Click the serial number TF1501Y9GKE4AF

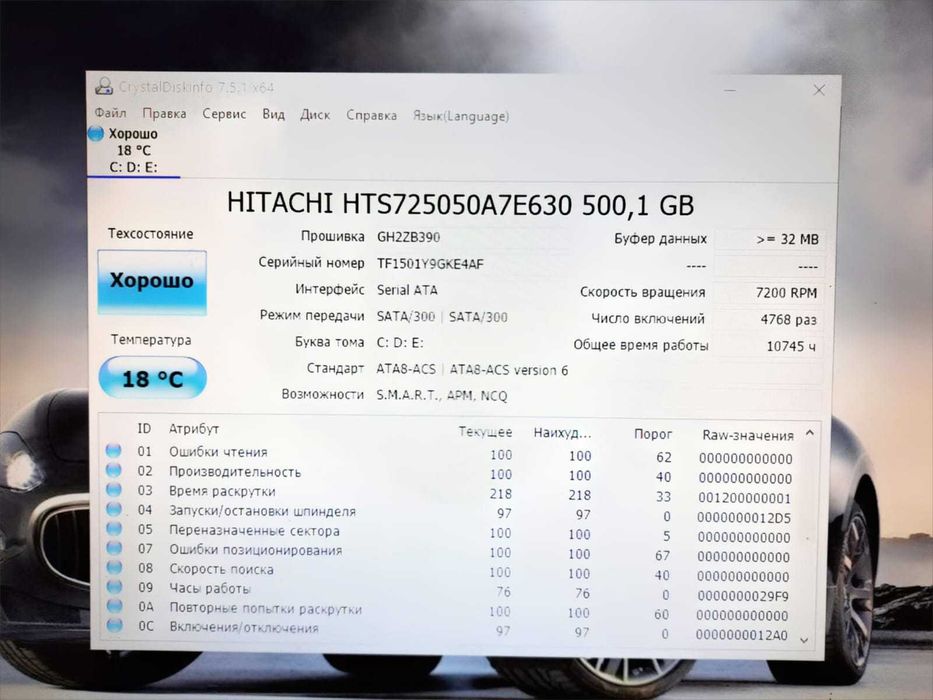(430, 264)
